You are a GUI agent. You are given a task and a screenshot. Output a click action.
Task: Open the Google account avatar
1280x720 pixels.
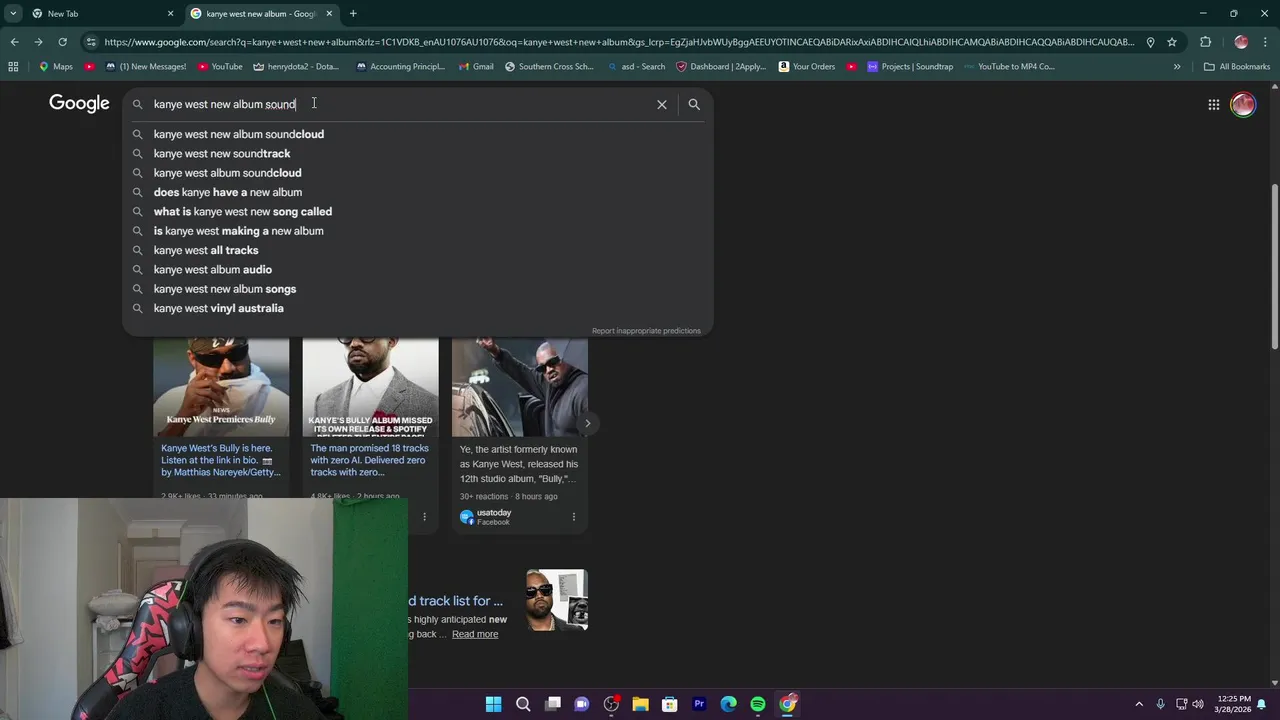click(x=1243, y=104)
